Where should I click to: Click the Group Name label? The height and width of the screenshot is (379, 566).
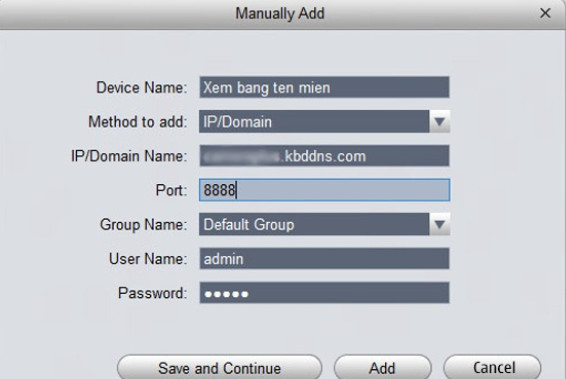tap(143, 224)
